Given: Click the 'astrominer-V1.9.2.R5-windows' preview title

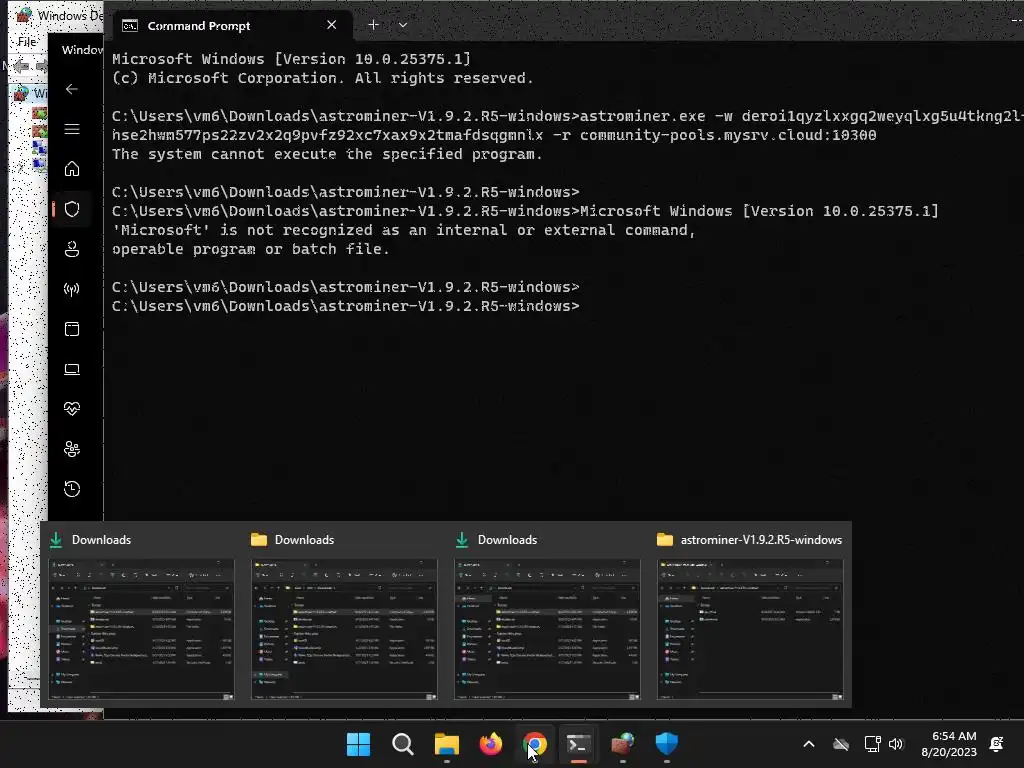Looking at the screenshot, I should (761, 540).
